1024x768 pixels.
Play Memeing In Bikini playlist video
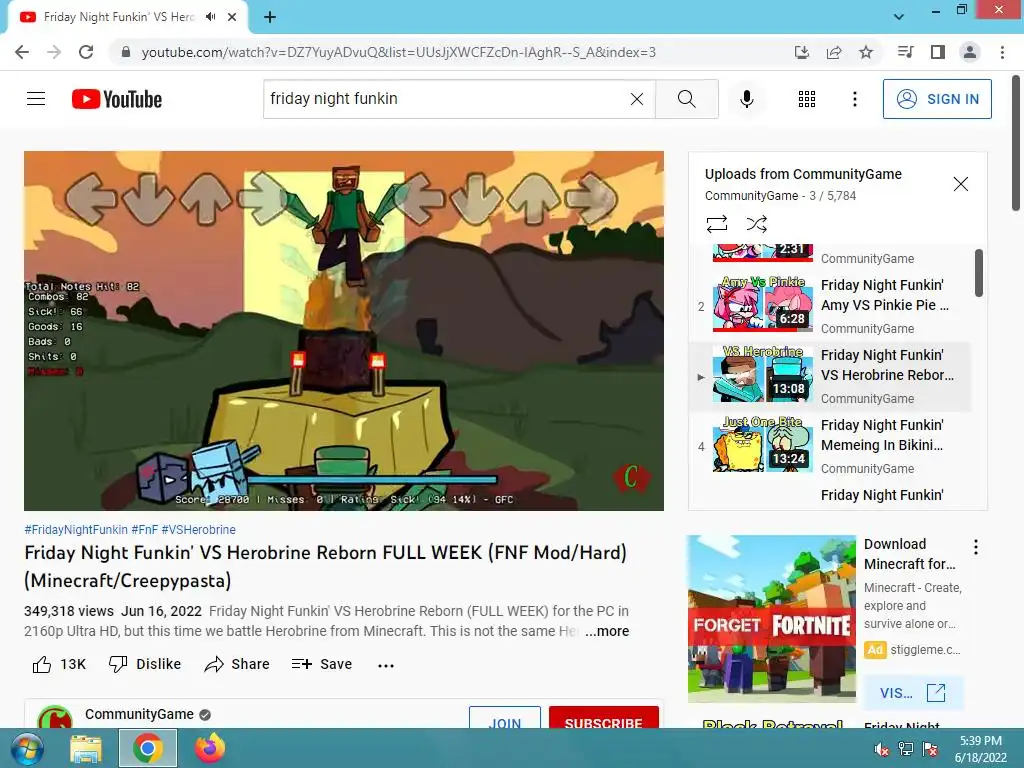coord(830,446)
